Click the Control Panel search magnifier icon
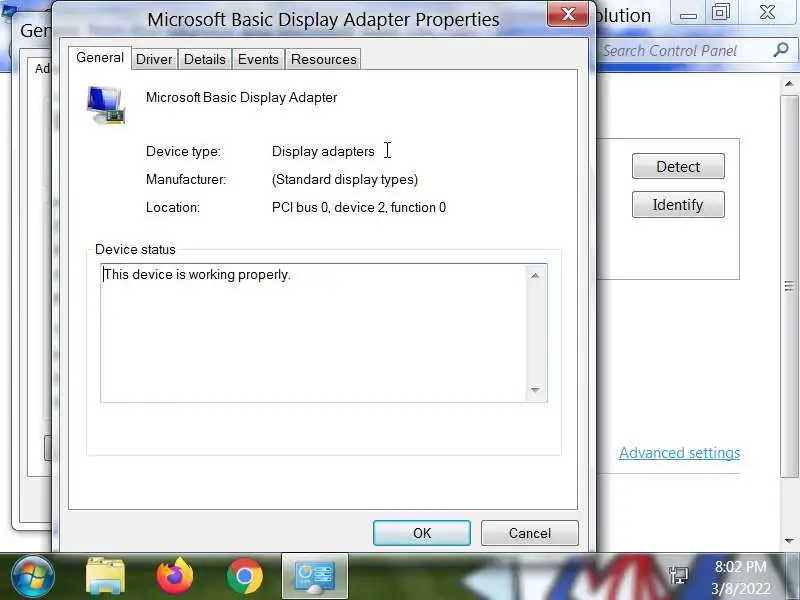 point(781,50)
